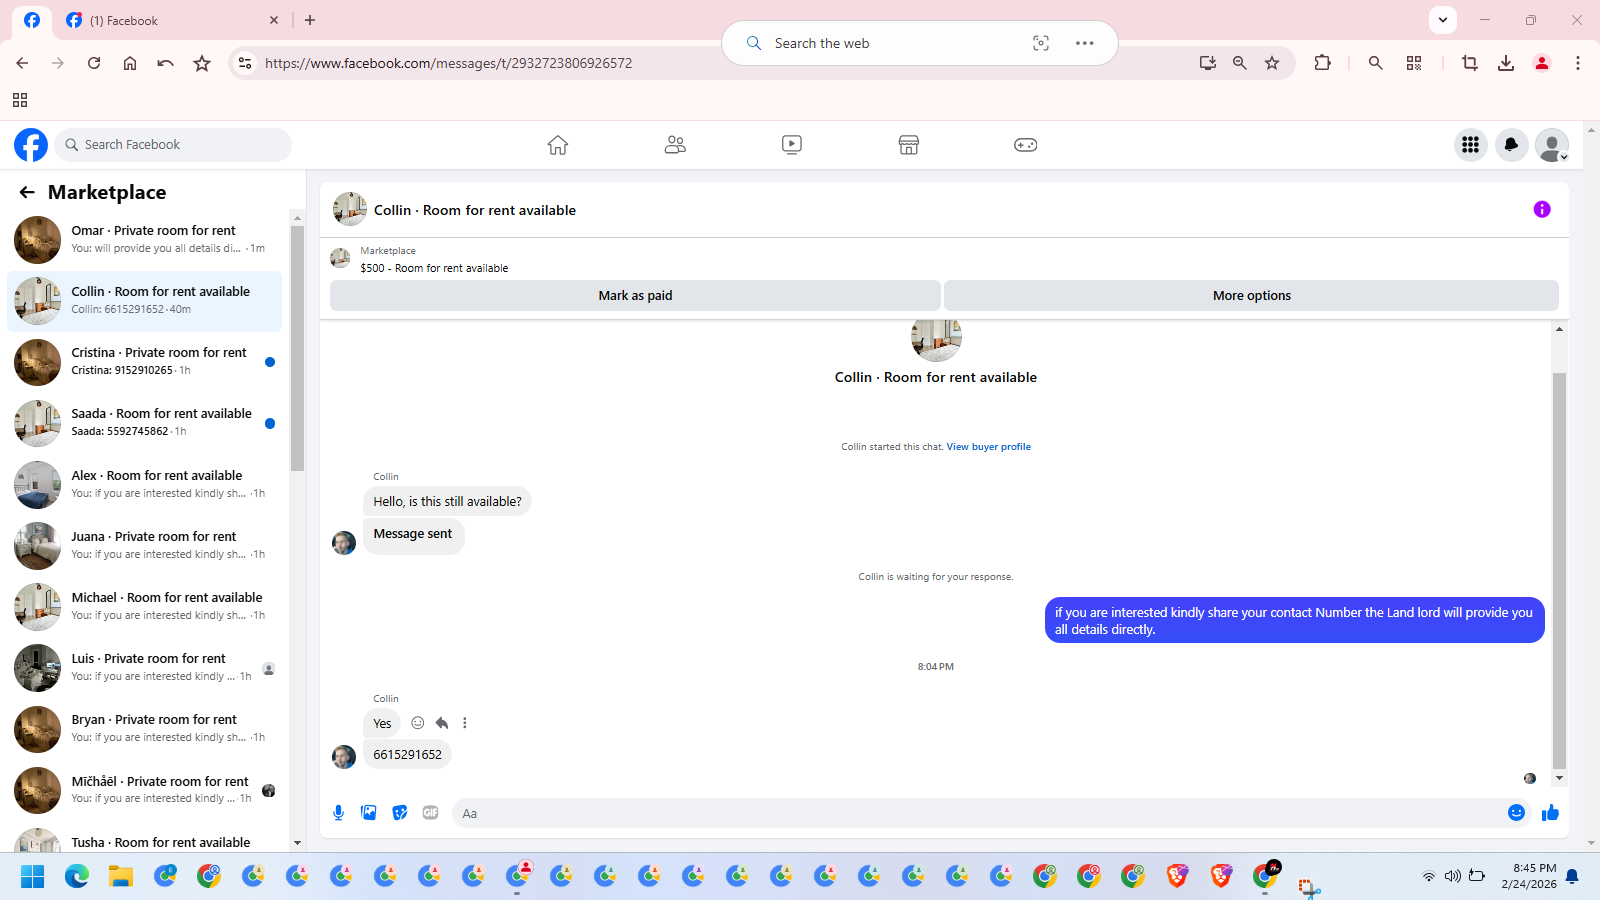
Task: Select Collin Room for rent available chat
Action: pyautogui.click(x=145, y=301)
